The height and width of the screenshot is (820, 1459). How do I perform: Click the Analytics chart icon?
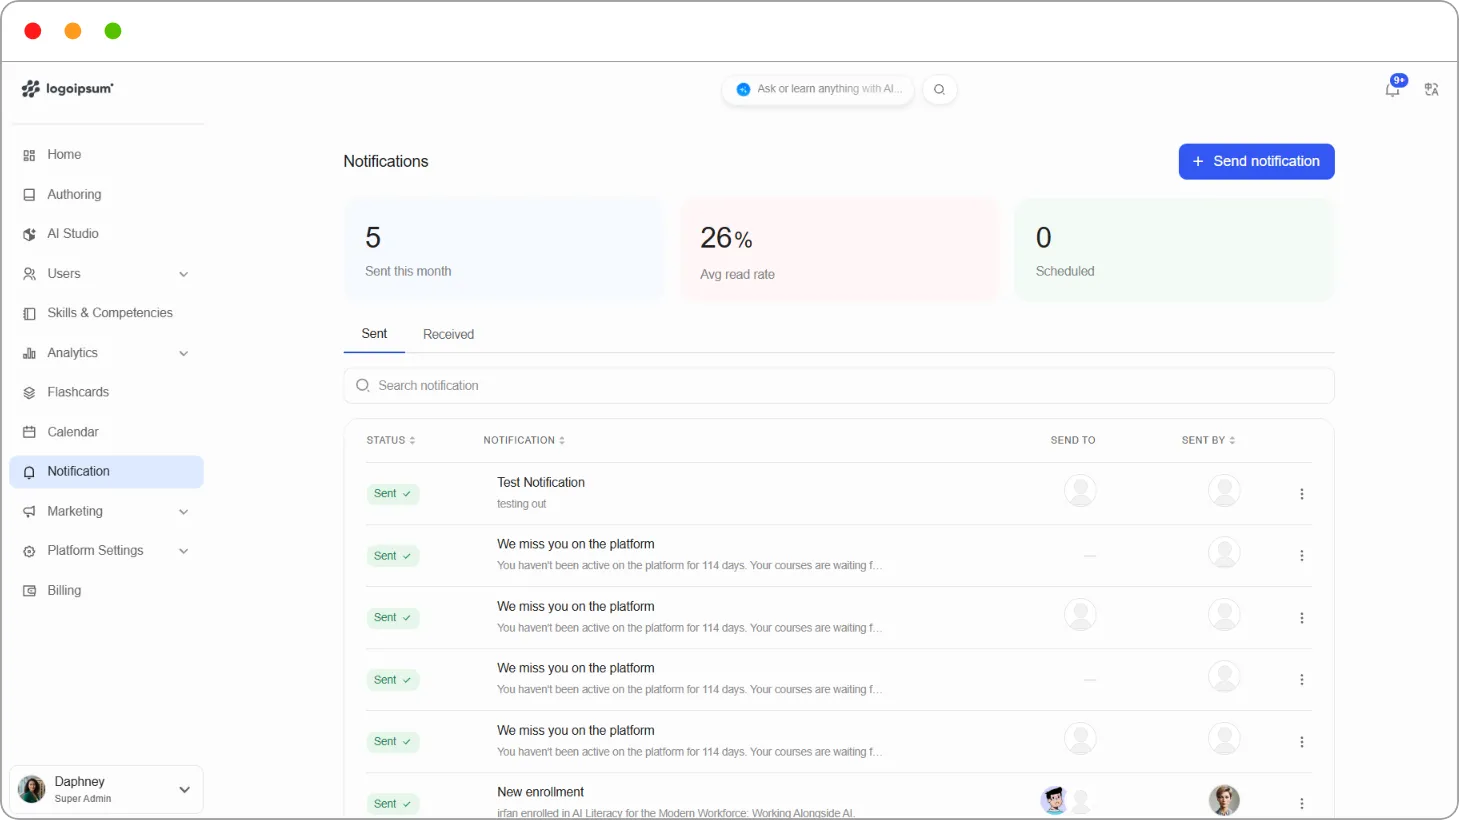29,353
